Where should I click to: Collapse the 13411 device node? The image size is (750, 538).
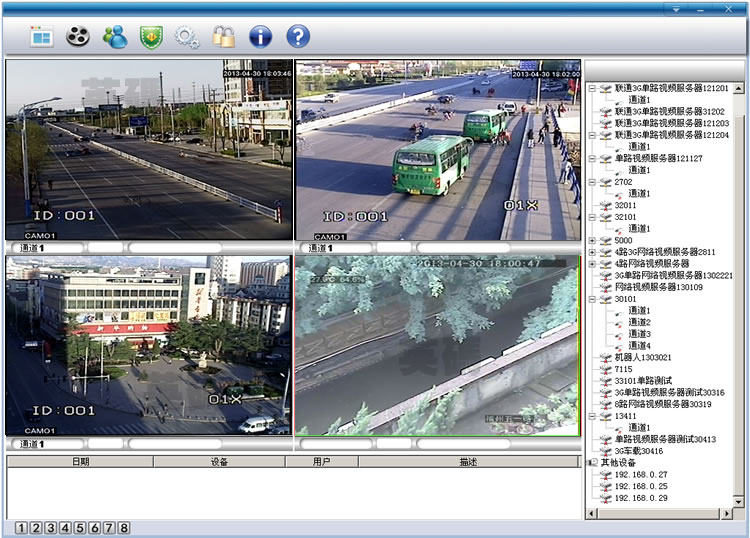click(x=592, y=417)
